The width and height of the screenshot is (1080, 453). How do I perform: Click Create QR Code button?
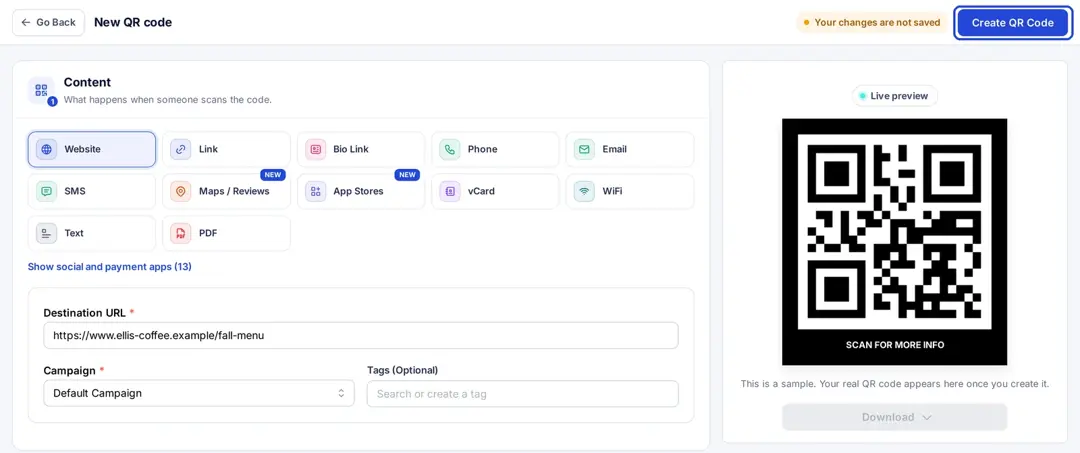1012,23
